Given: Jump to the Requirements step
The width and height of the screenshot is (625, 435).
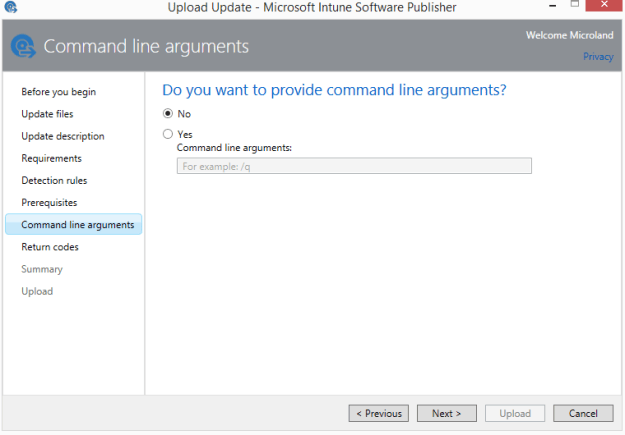Looking at the screenshot, I should click(51, 158).
